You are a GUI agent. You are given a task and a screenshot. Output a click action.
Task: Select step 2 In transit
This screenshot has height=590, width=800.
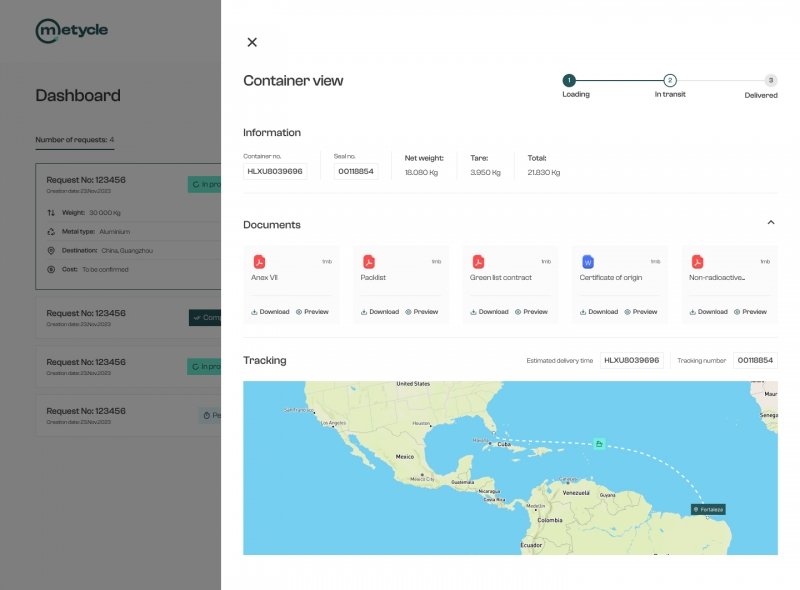coord(670,80)
